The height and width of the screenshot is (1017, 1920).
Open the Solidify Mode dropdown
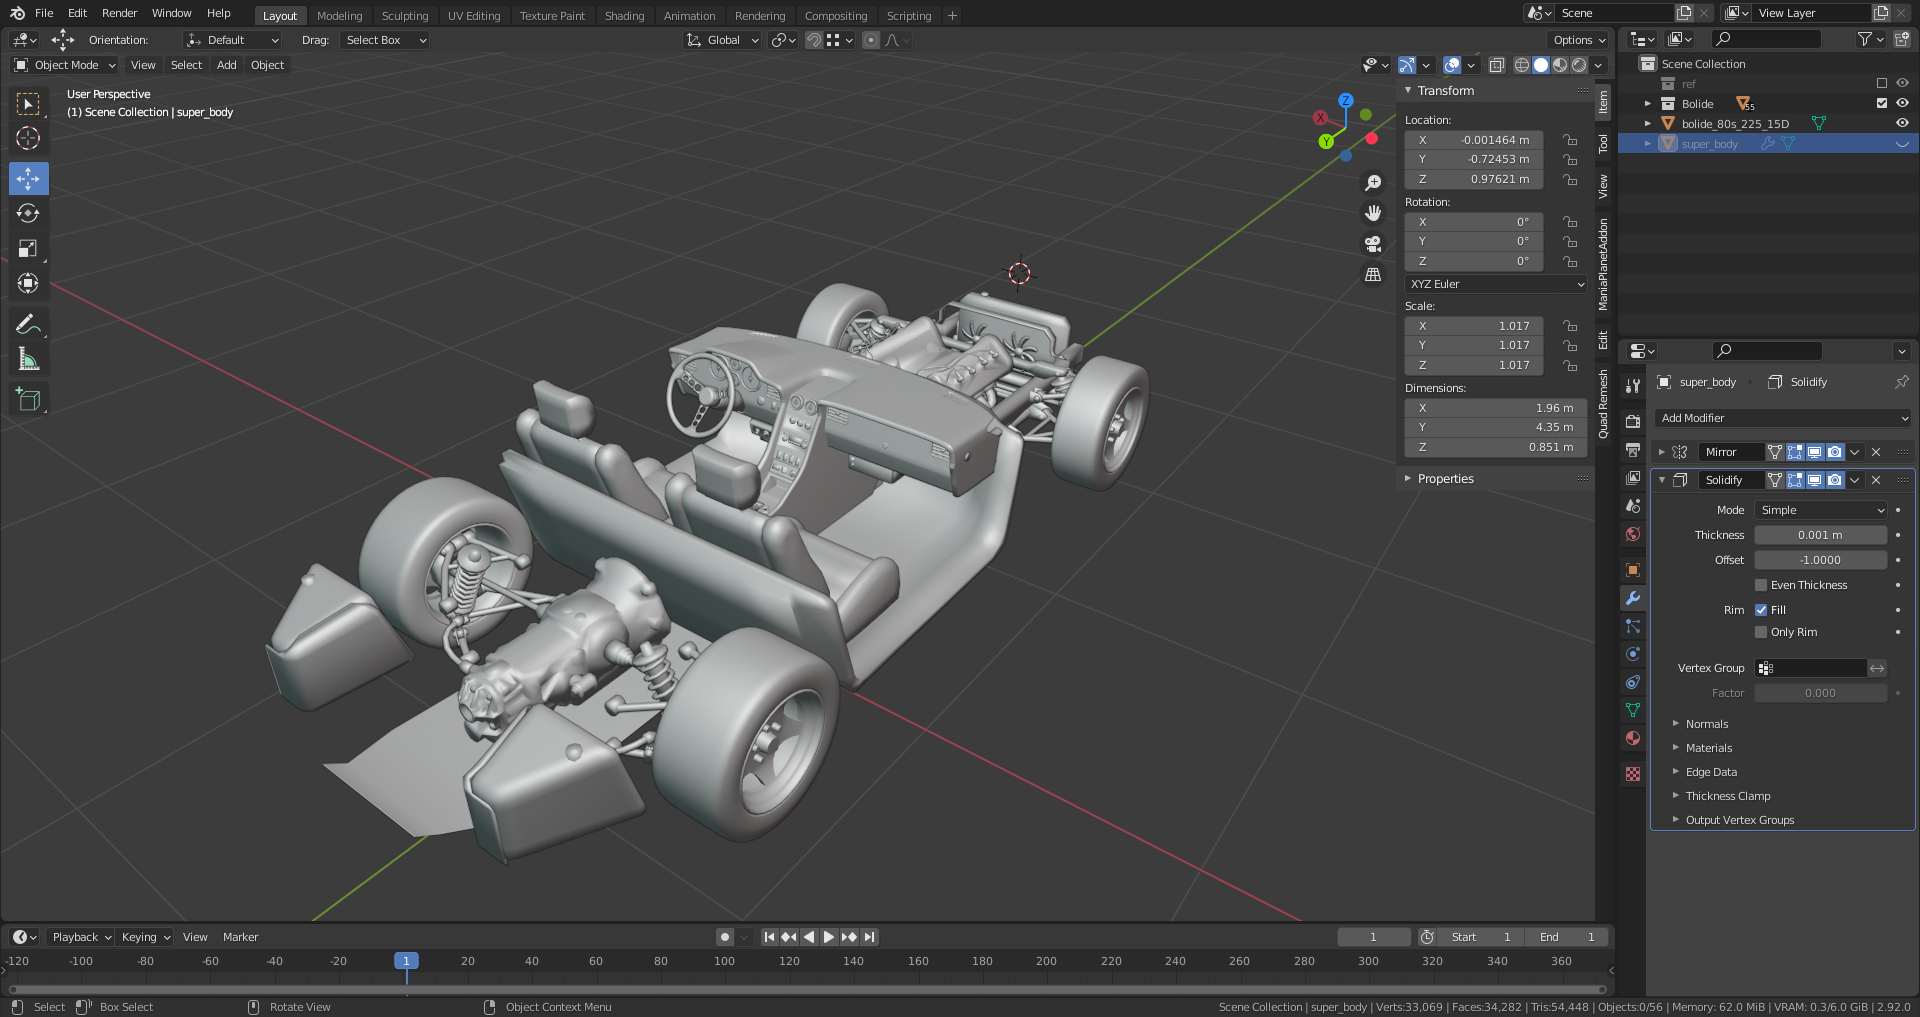pyautogui.click(x=1820, y=510)
